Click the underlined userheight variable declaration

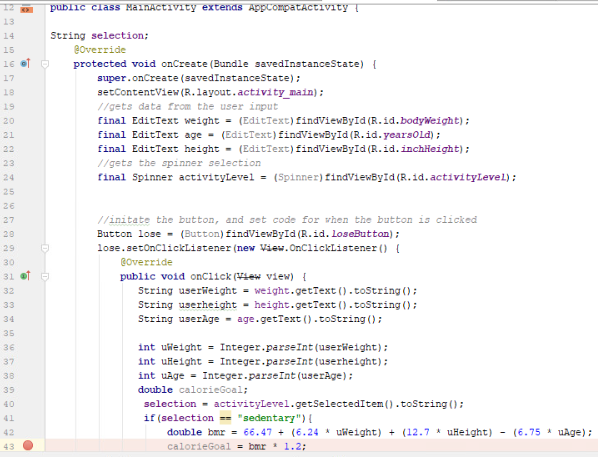(208, 305)
